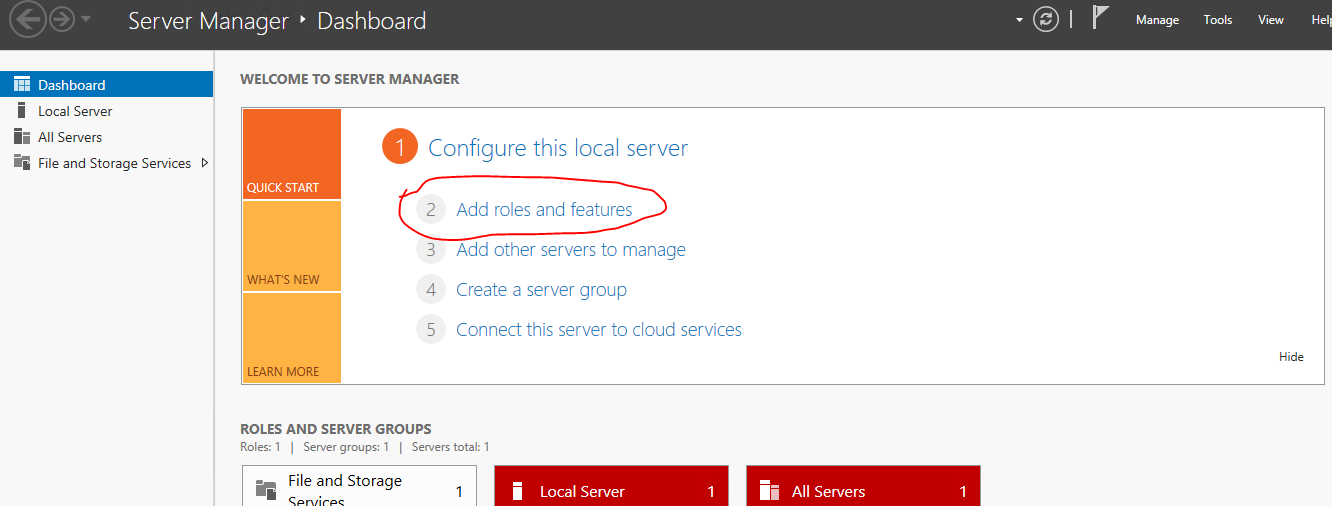Click Connect this server to cloud services
This screenshot has height=506, width=1332.
coord(599,330)
